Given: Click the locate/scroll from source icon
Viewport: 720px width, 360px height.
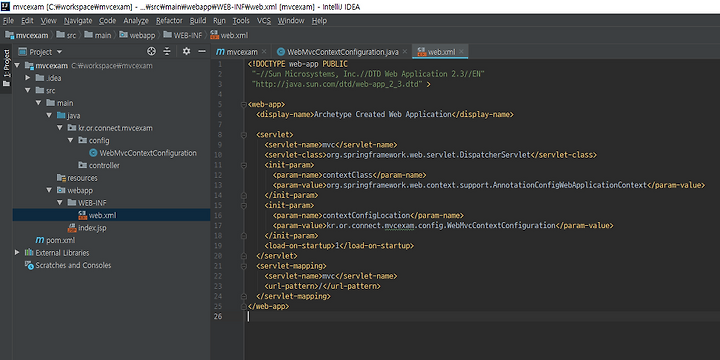Looking at the screenshot, I should pos(151,51).
